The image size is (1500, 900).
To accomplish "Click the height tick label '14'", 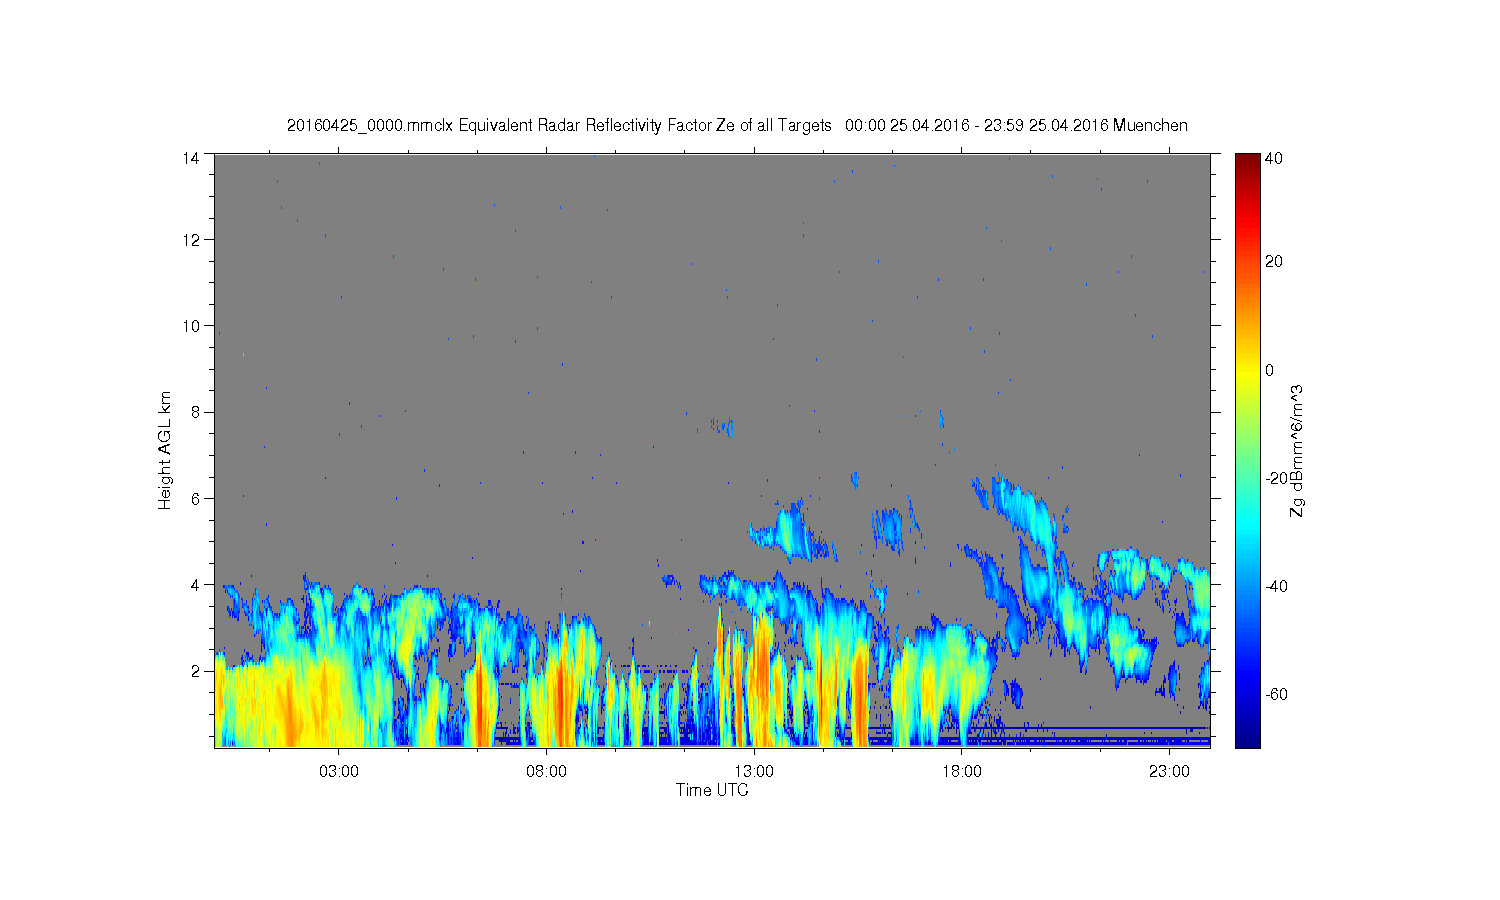I will 191,157.
